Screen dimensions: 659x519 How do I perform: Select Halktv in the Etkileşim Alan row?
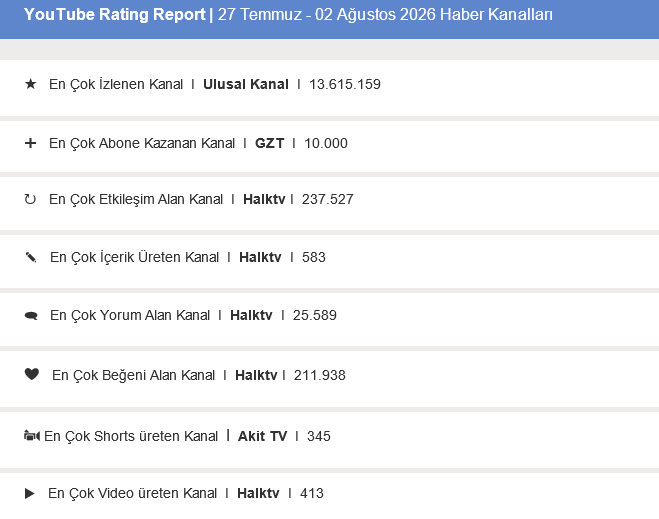click(264, 199)
